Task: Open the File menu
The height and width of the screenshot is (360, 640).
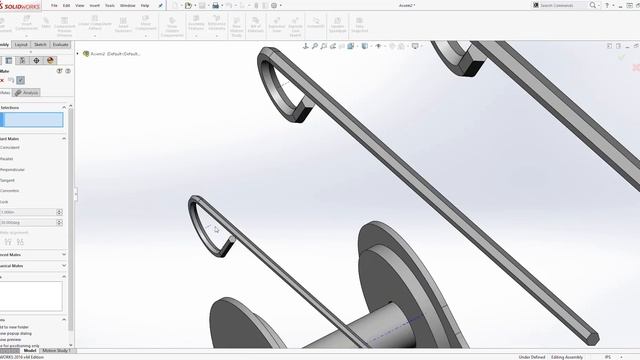Action: tap(54, 6)
